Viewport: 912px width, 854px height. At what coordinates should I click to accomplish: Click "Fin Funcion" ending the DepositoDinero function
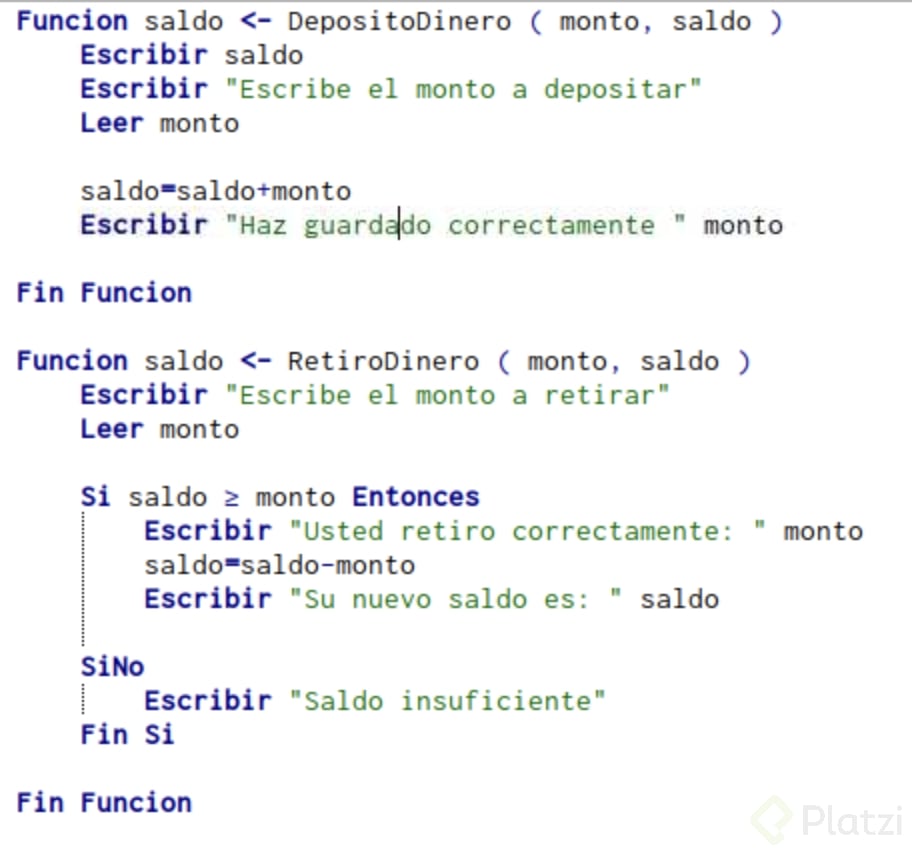tap(104, 293)
